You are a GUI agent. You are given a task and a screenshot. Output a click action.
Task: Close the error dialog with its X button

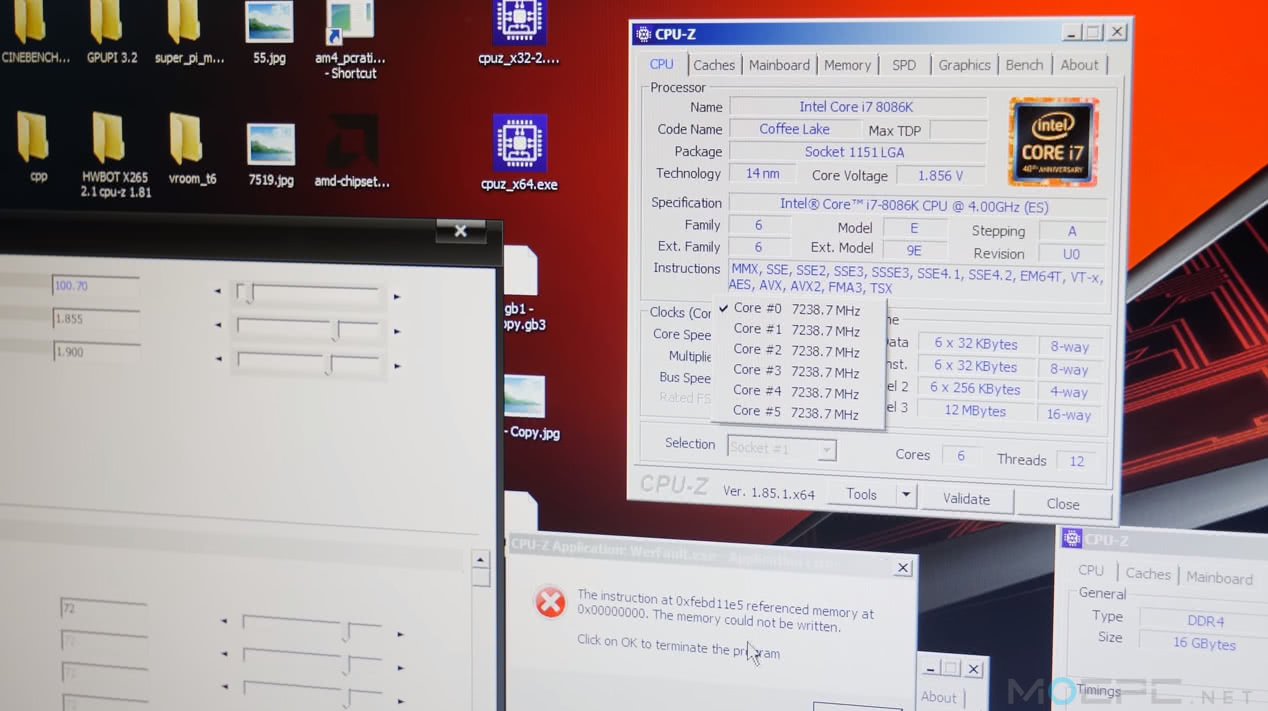pyautogui.click(x=903, y=568)
